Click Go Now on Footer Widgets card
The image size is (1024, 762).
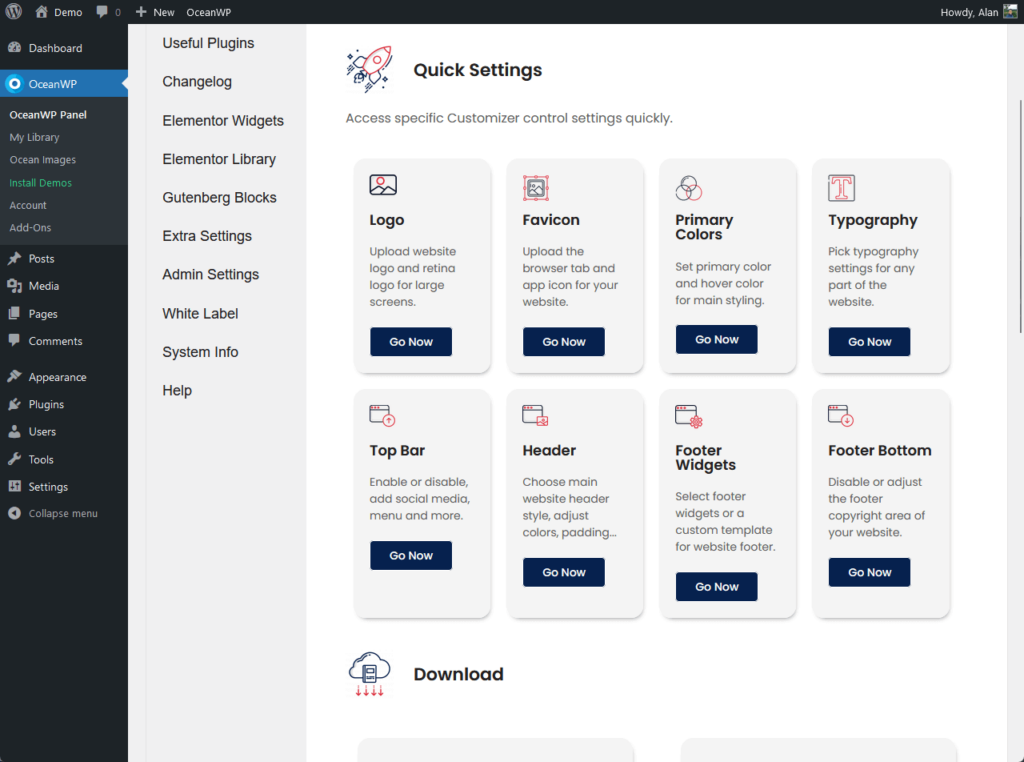tap(716, 586)
